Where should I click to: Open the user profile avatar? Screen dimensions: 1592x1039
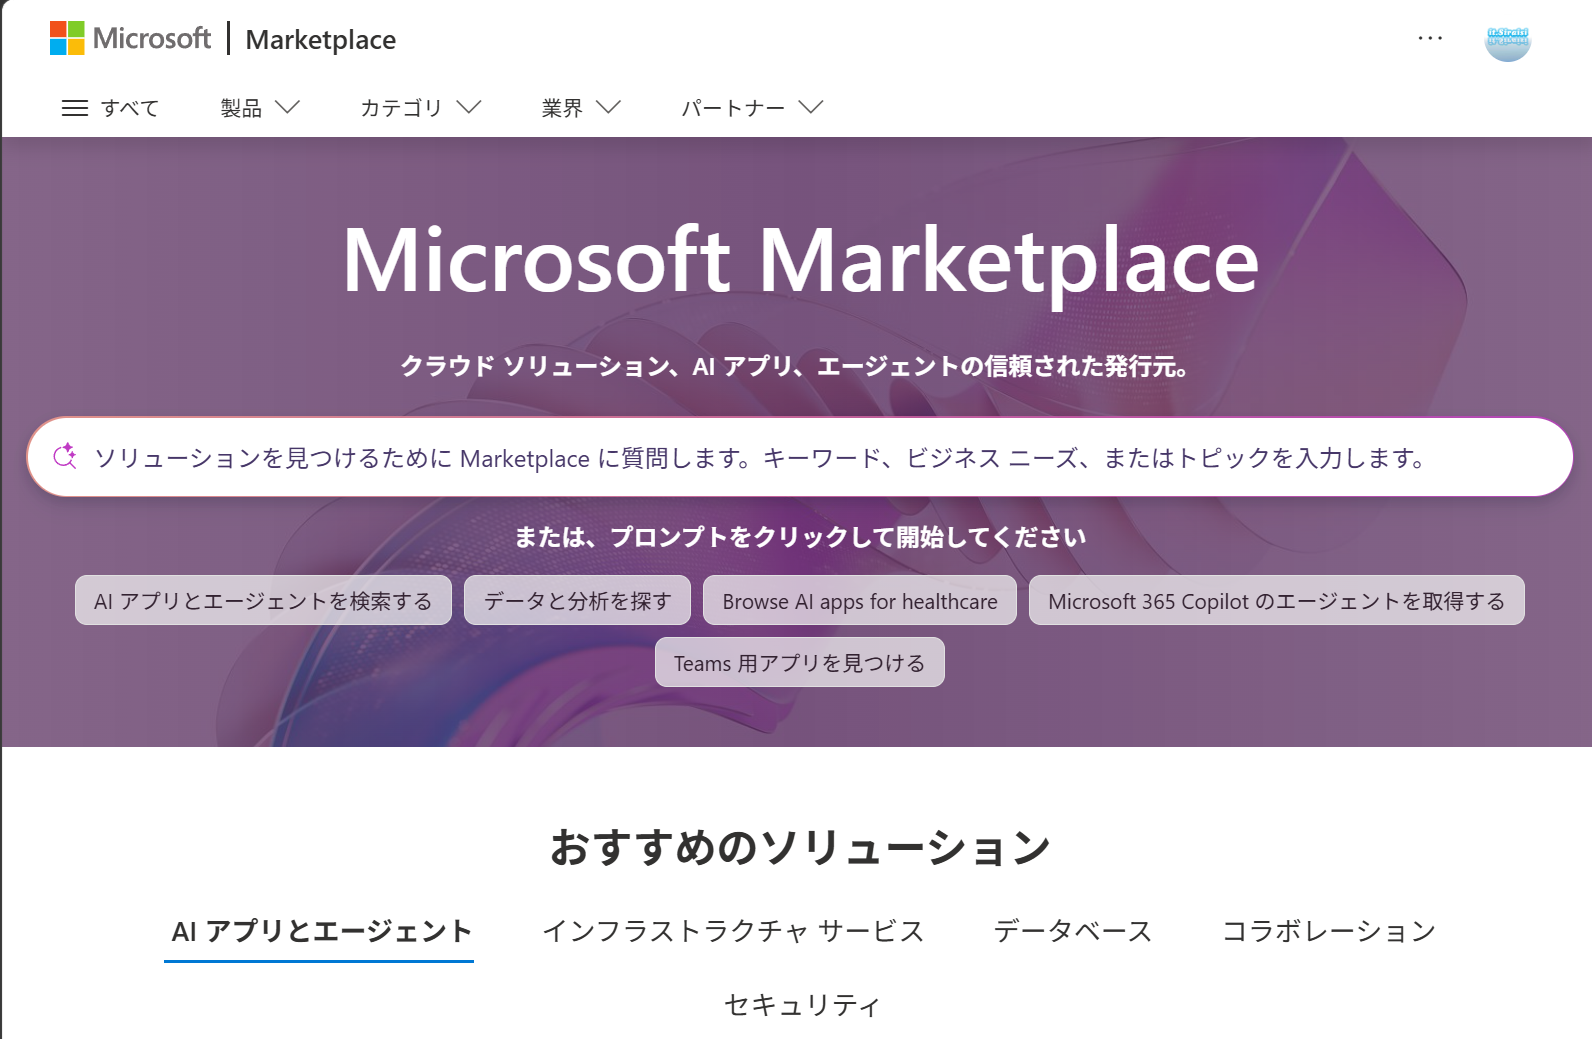coord(1508,40)
